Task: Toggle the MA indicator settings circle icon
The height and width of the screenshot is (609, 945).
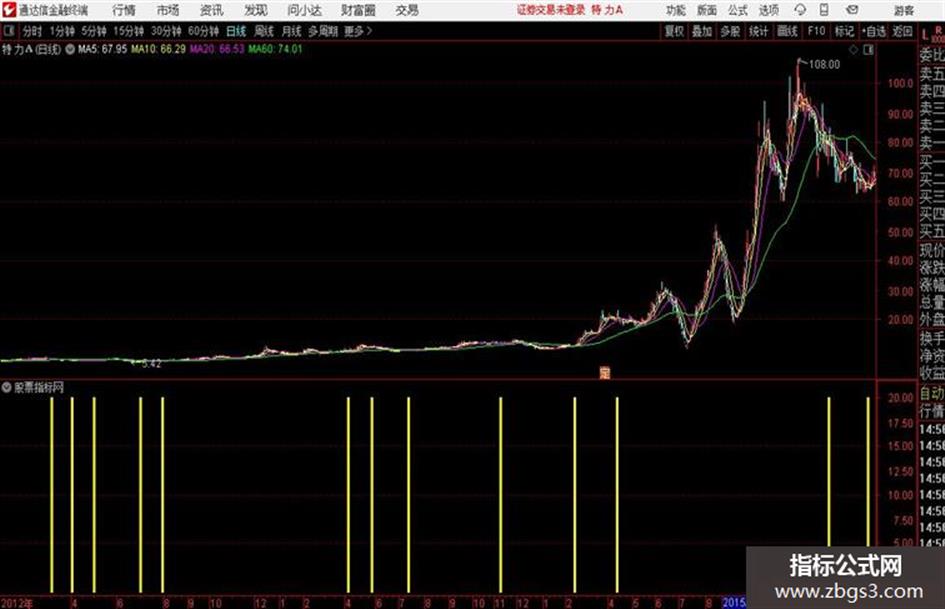Action: pos(70,49)
